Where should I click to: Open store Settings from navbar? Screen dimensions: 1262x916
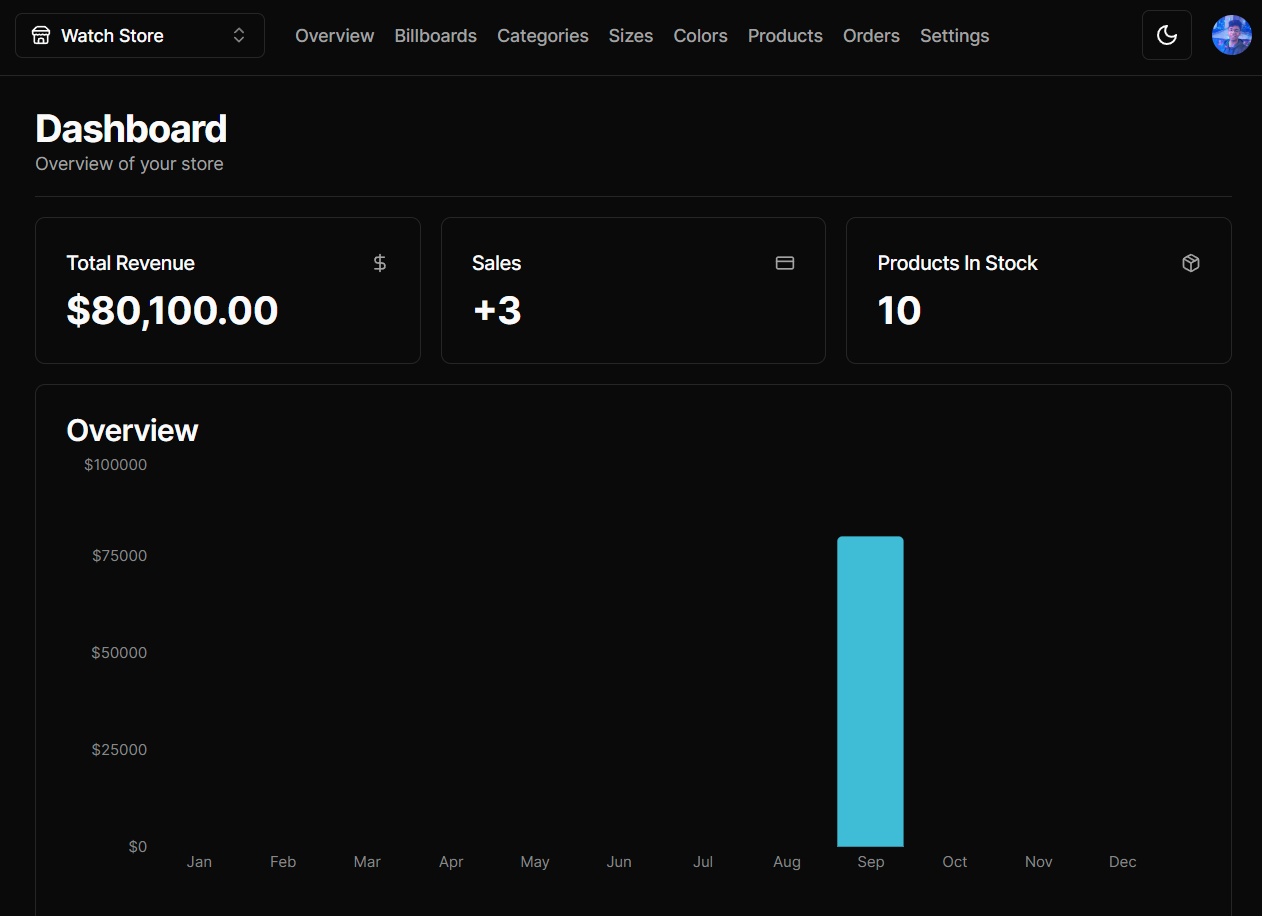(x=954, y=36)
